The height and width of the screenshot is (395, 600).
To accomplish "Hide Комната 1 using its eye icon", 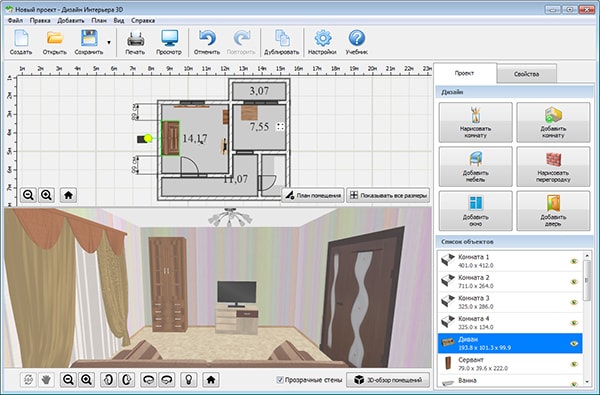I will [x=574, y=261].
